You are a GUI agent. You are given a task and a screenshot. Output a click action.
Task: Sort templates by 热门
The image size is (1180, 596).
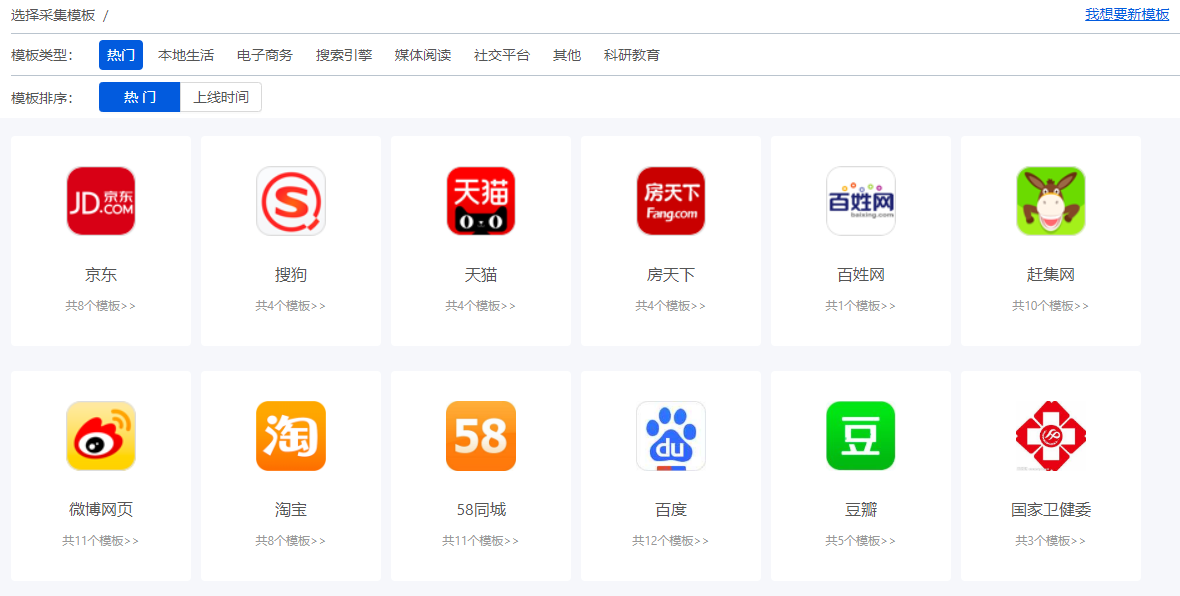[140, 97]
